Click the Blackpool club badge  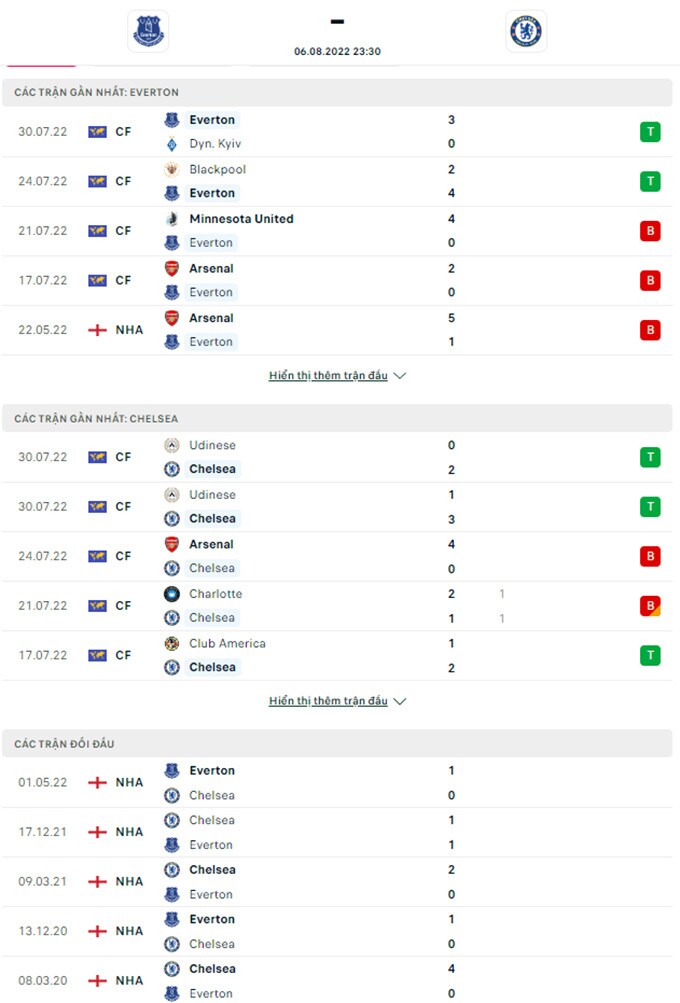click(x=172, y=170)
